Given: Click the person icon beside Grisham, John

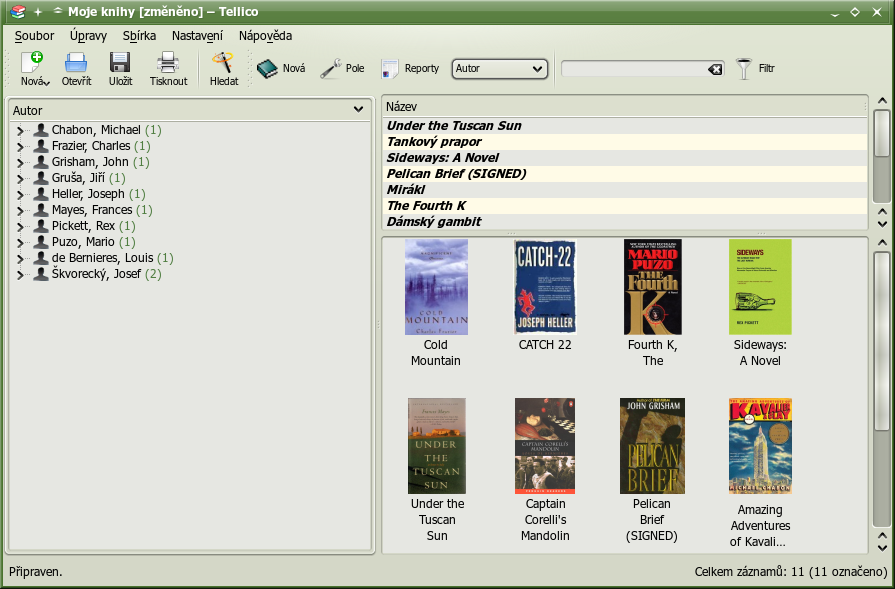Looking at the screenshot, I should pyautogui.click(x=41, y=162).
